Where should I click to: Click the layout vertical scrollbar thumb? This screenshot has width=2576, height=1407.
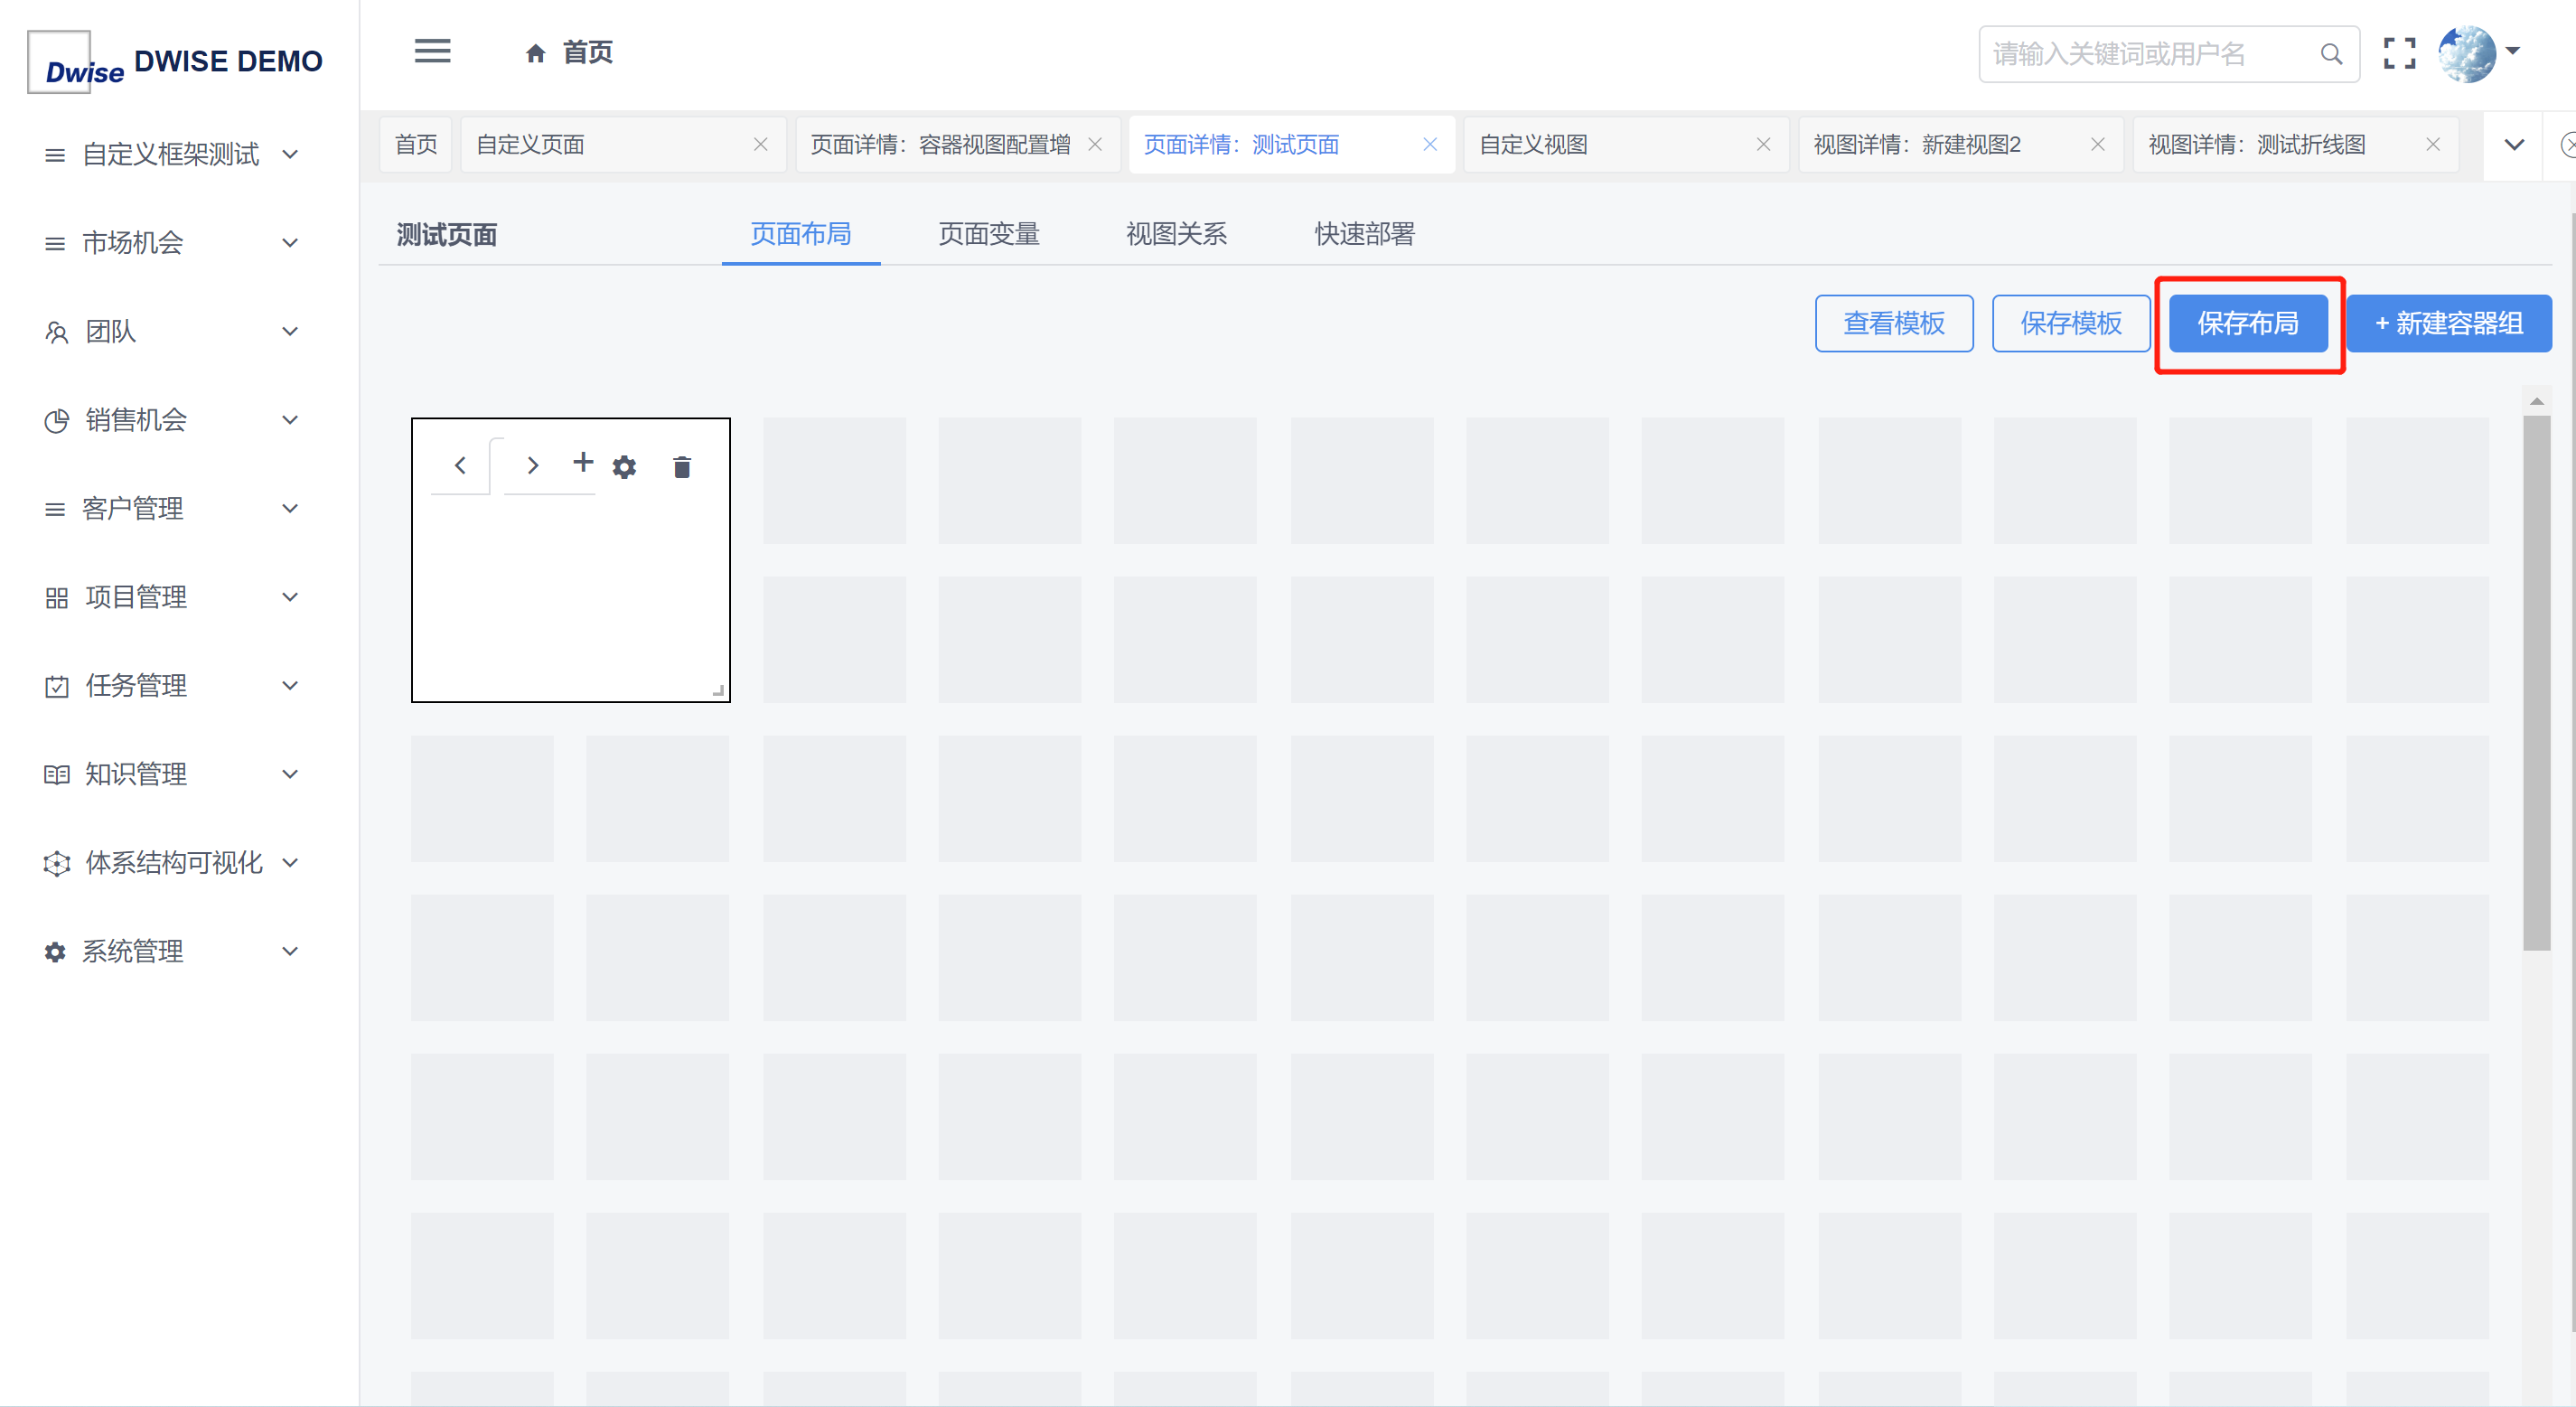[2536, 683]
